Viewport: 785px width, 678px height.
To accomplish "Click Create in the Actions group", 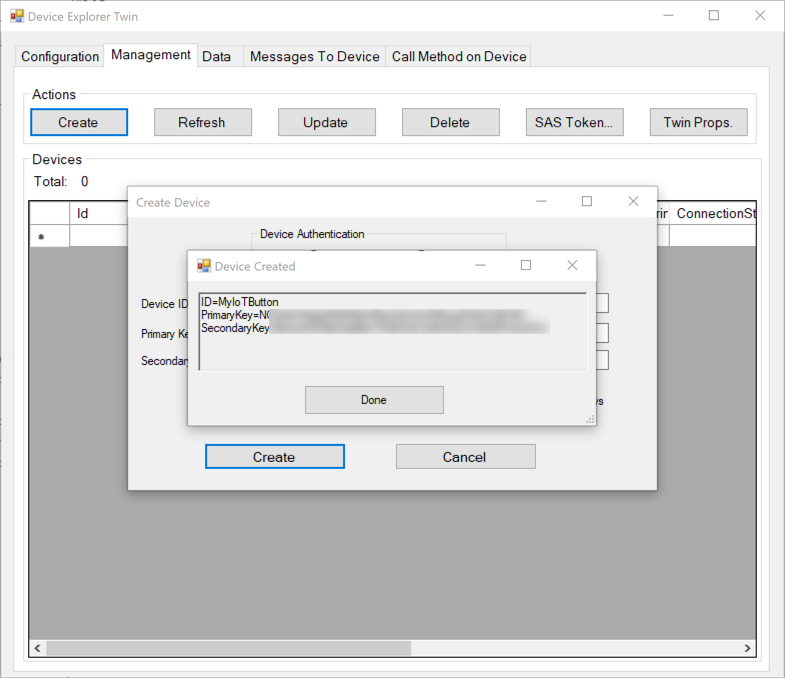I will pyautogui.click(x=79, y=122).
